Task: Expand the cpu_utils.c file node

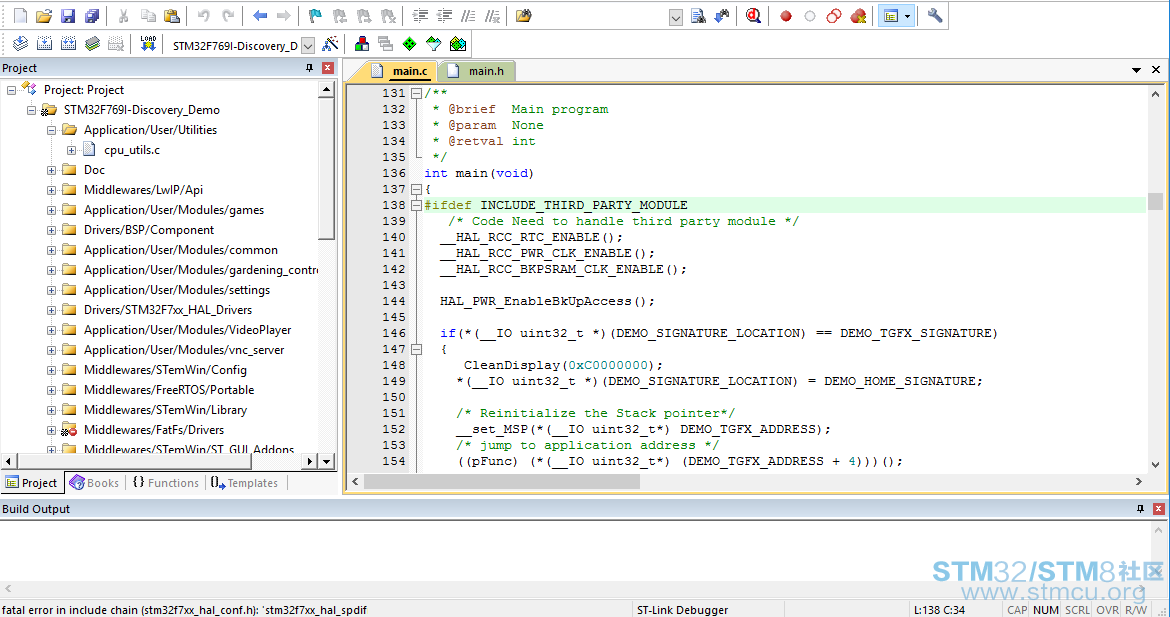Action: click(72, 150)
